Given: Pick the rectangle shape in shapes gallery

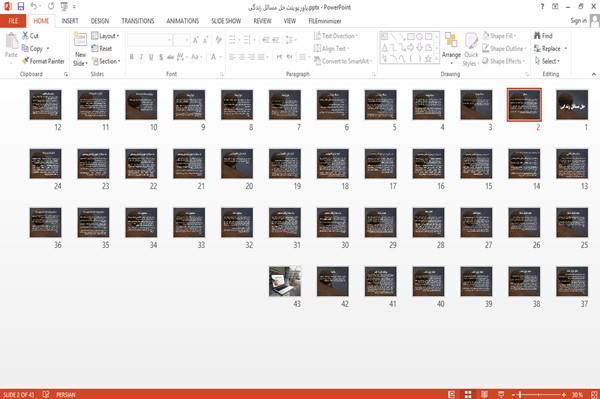Looking at the screenshot, I should coord(411,37).
